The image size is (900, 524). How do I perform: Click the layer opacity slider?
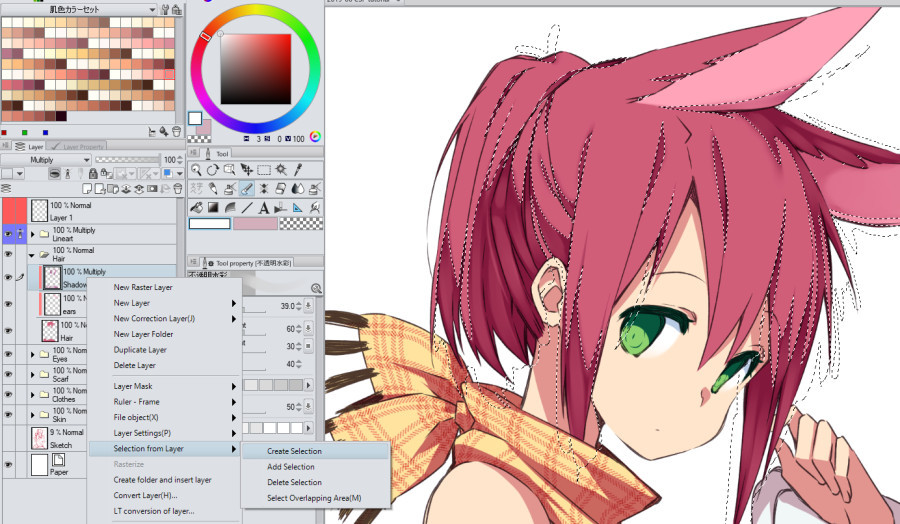tap(127, 159)
